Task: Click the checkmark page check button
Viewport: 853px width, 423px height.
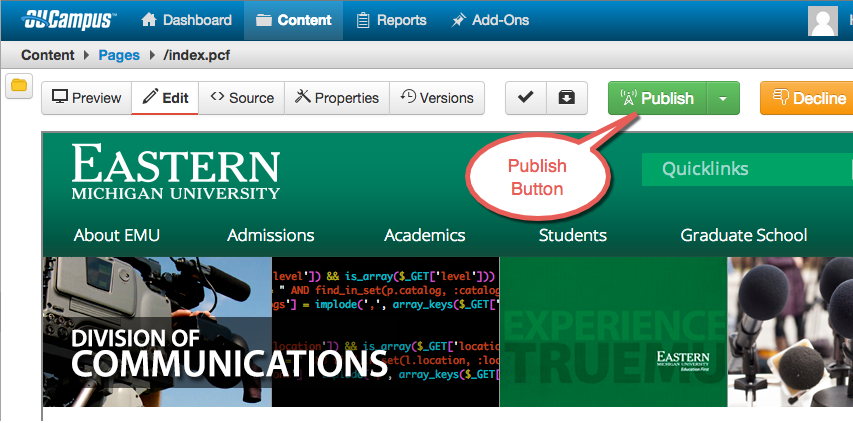Action: [x=526, y=98]
